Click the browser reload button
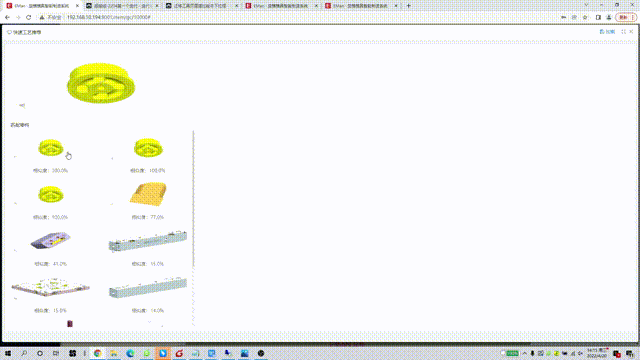The height and width of the screenshot is (360, 640). click(x=29, y=18)
